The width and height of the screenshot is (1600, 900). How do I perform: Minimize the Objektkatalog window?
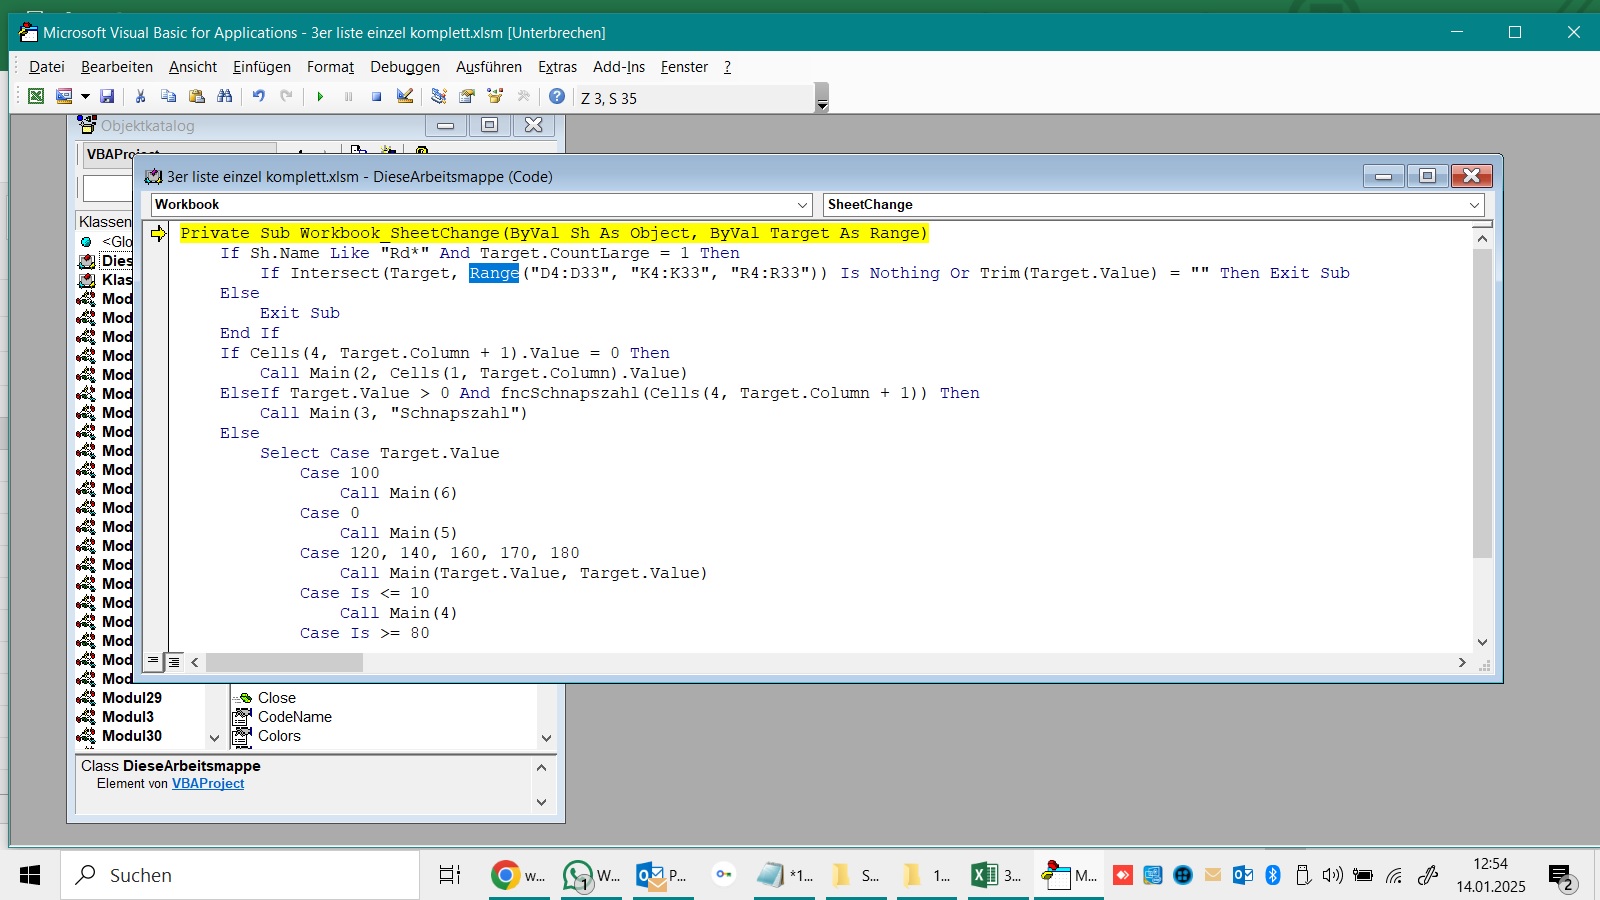coord(446,125)
